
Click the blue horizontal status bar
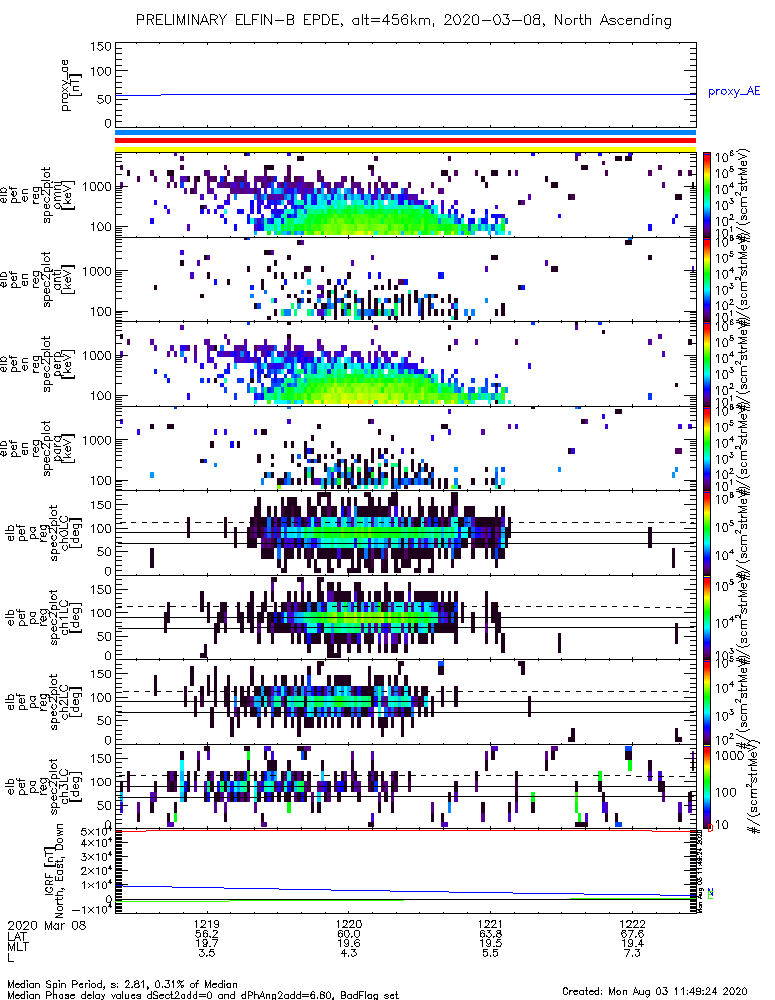(x=405, y=133)
